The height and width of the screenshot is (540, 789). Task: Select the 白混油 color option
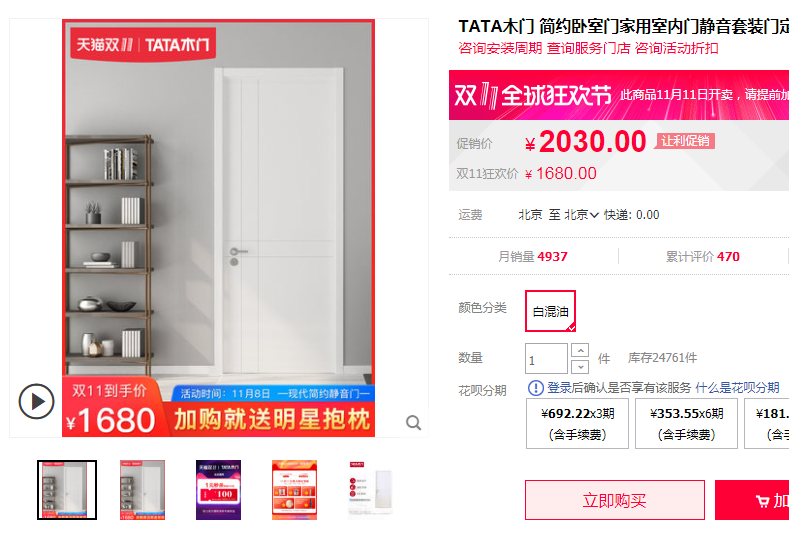tap(550, 311)
